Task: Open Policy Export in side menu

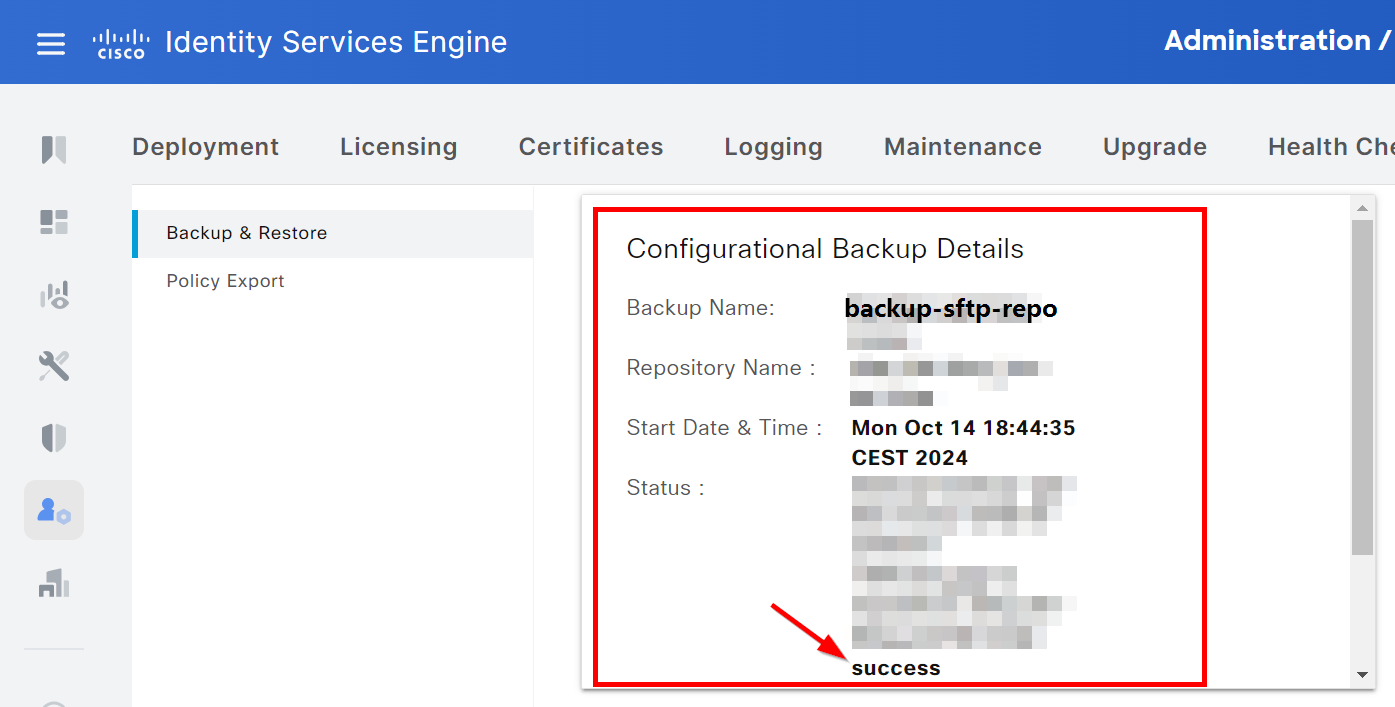Action: click(225, 281)
